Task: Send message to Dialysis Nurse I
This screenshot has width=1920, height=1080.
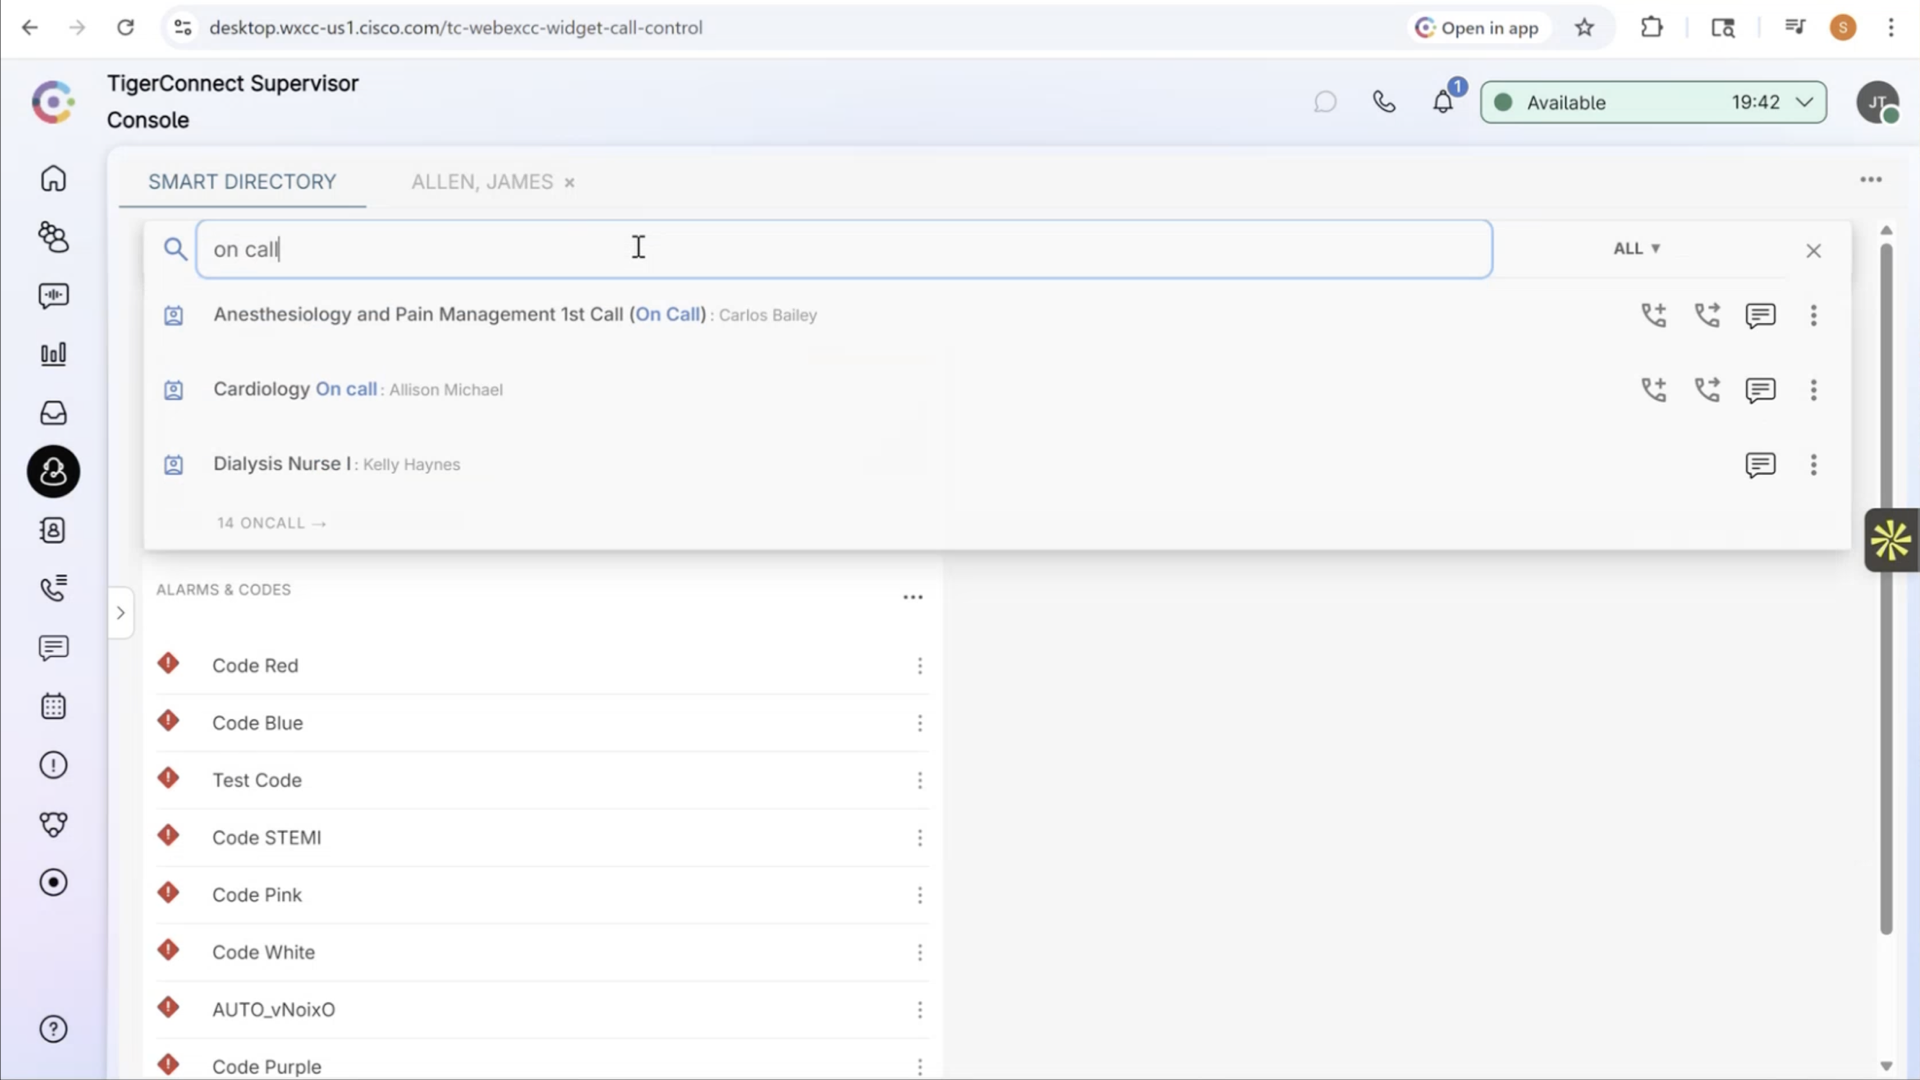Action: (x=1760, y=465)
